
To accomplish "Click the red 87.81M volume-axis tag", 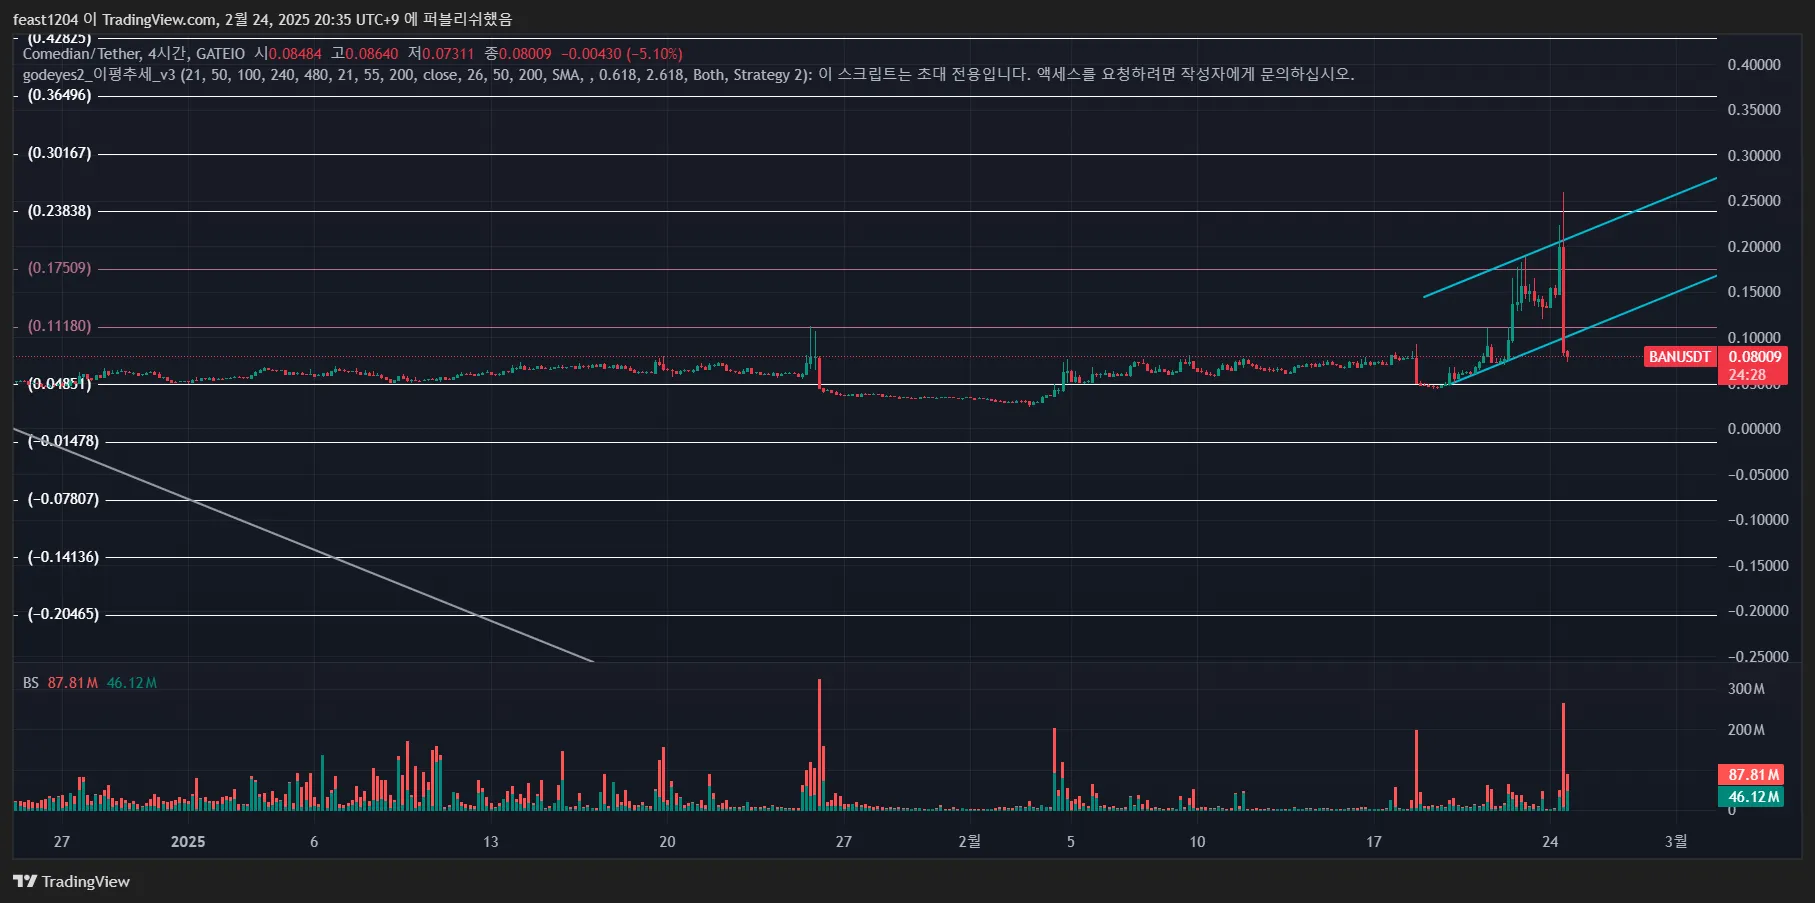I will pos(1753,775).
